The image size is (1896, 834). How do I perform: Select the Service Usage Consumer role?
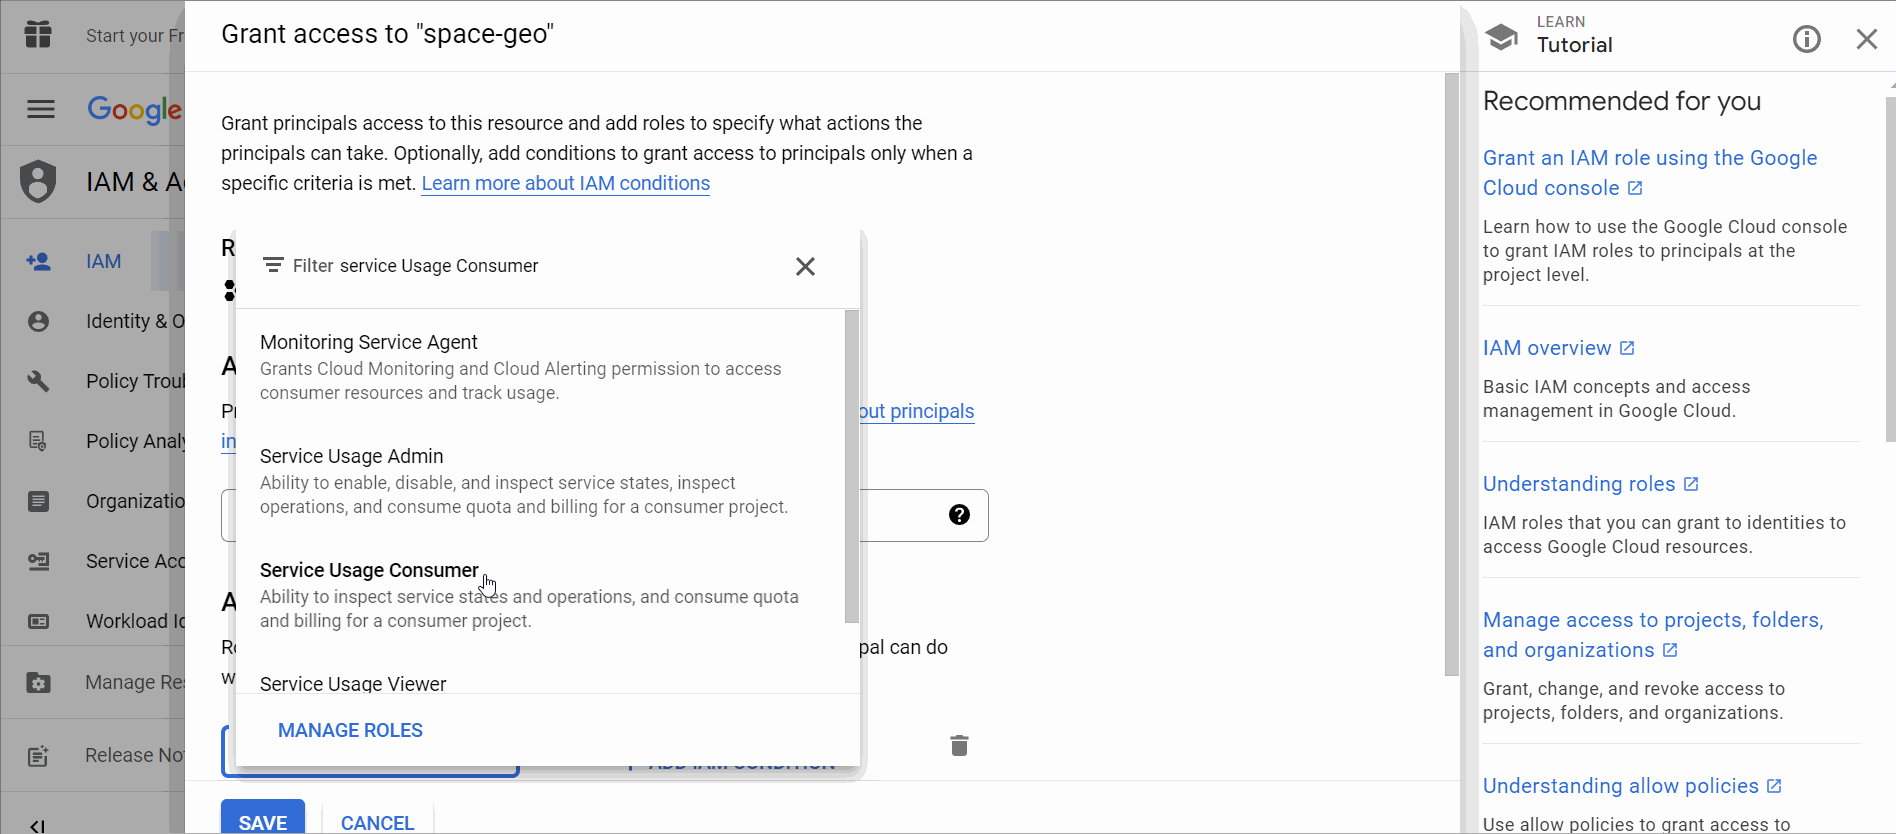[540, 595]
